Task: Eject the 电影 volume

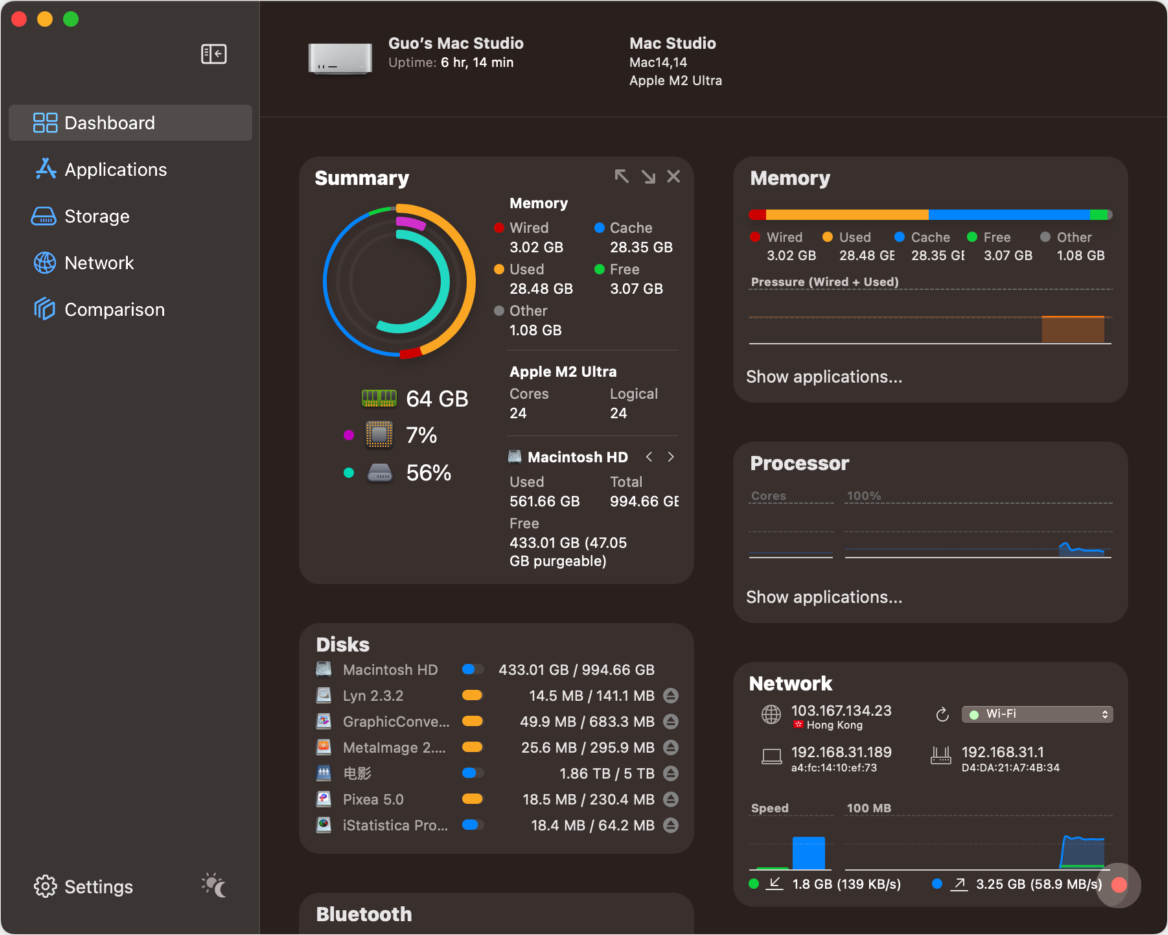Action: (x=671, y=773)
